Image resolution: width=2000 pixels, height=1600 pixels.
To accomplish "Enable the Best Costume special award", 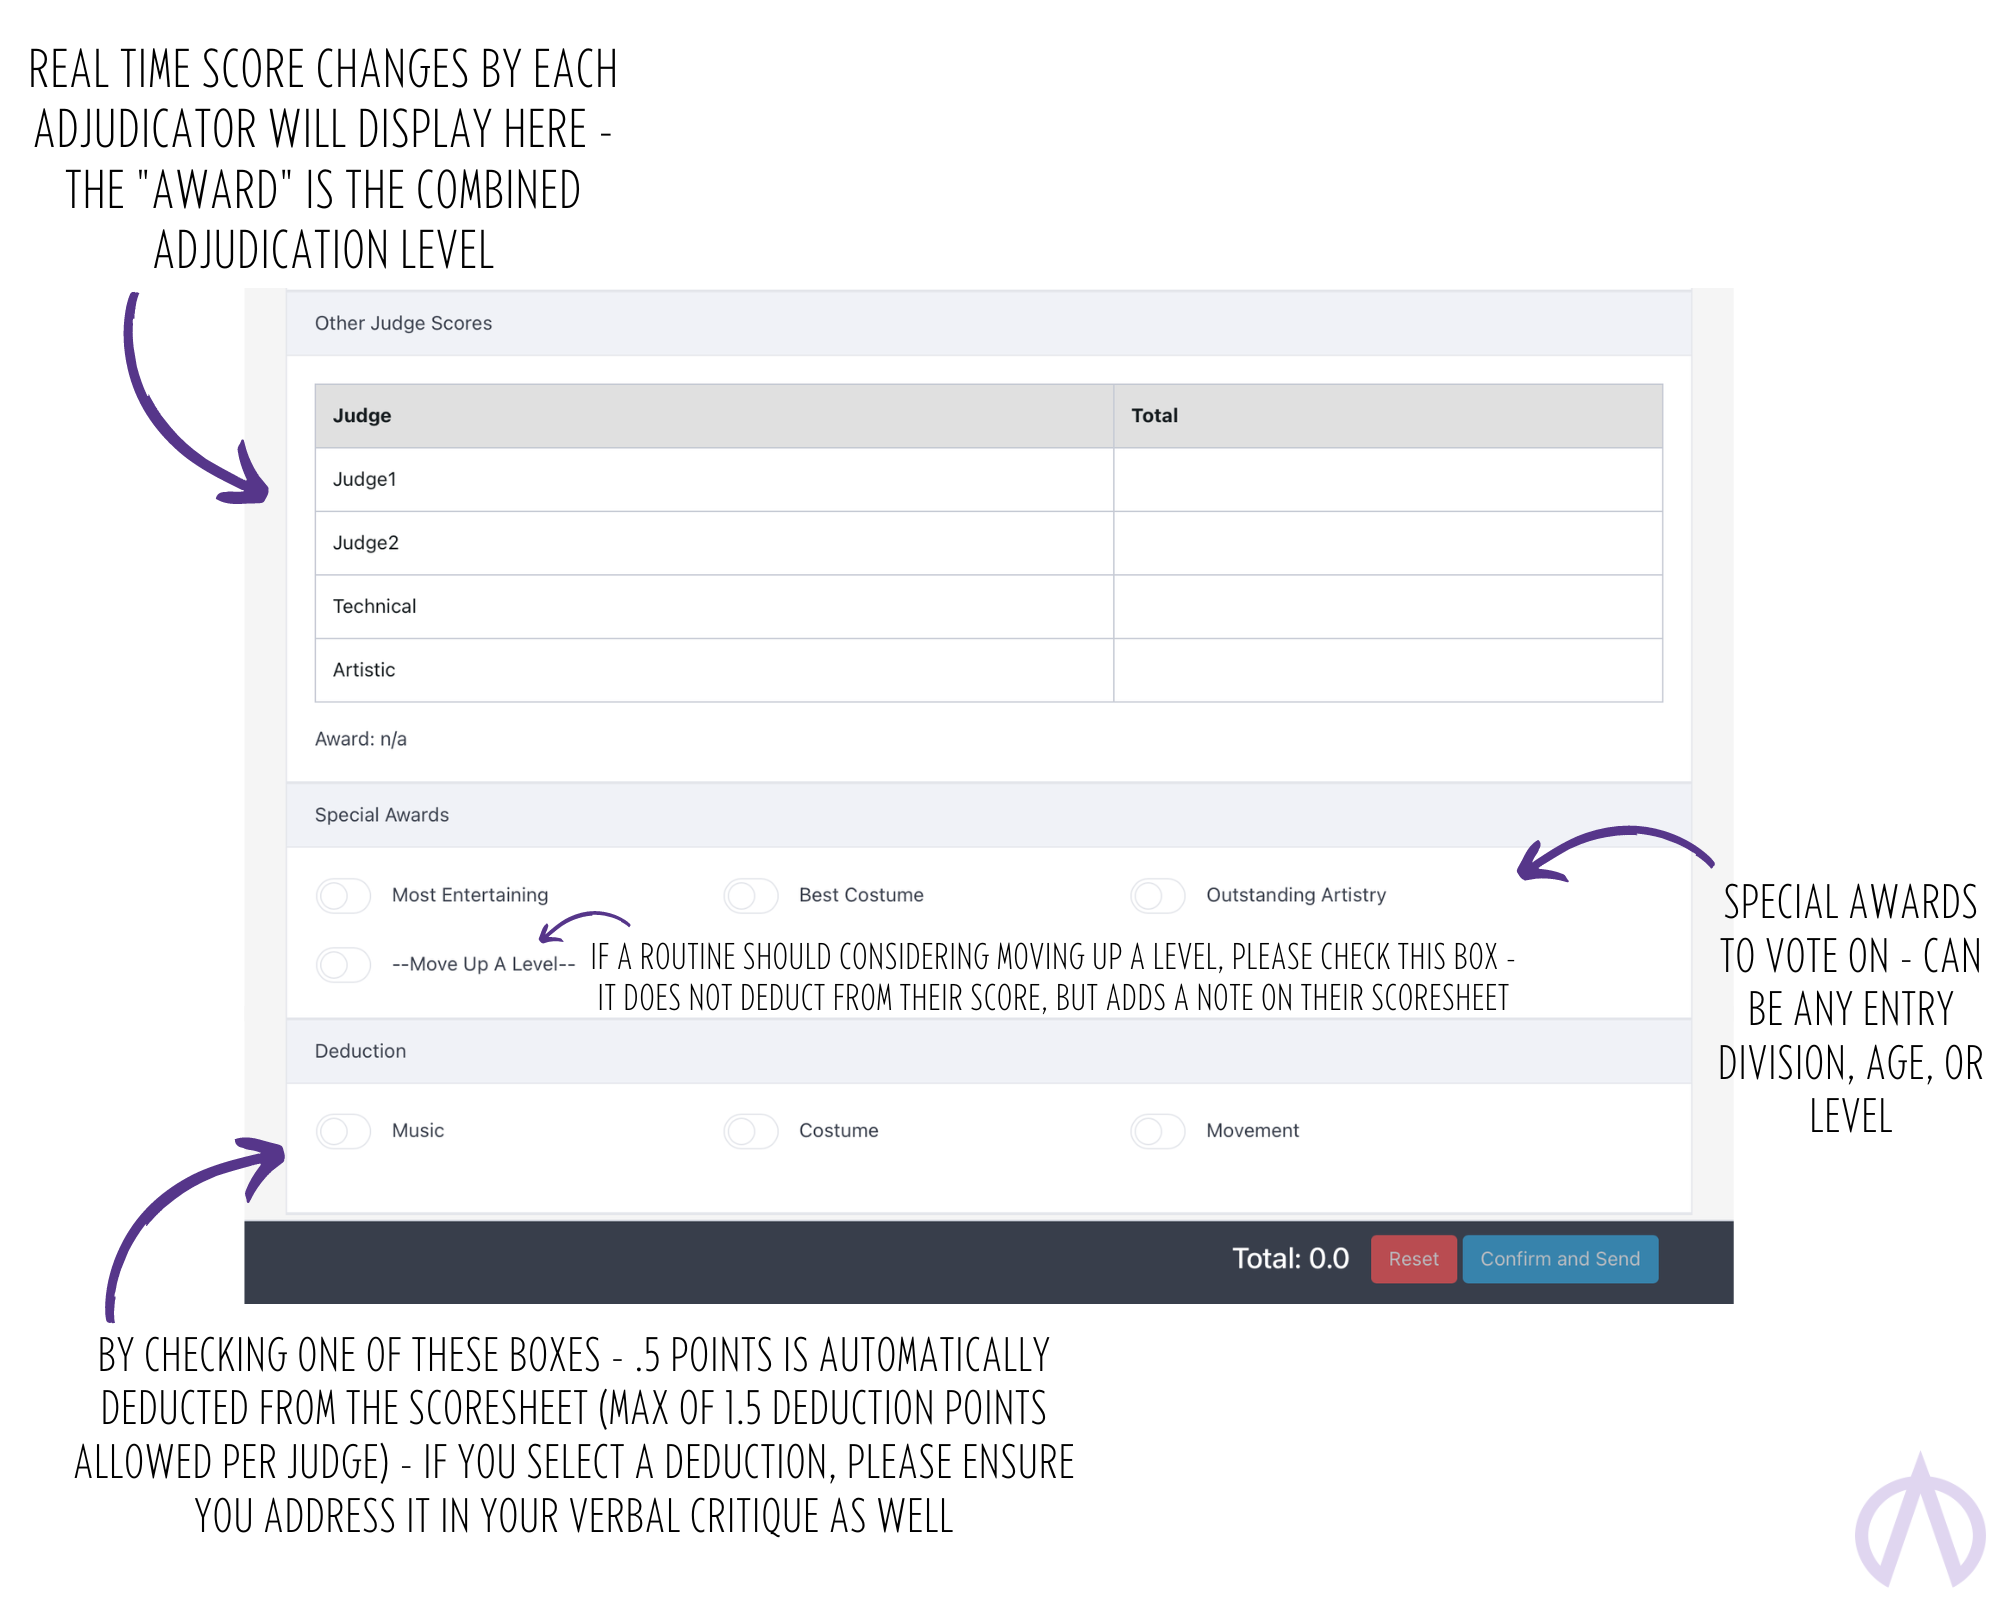I will pyautogui.click(x=751, y=895).
